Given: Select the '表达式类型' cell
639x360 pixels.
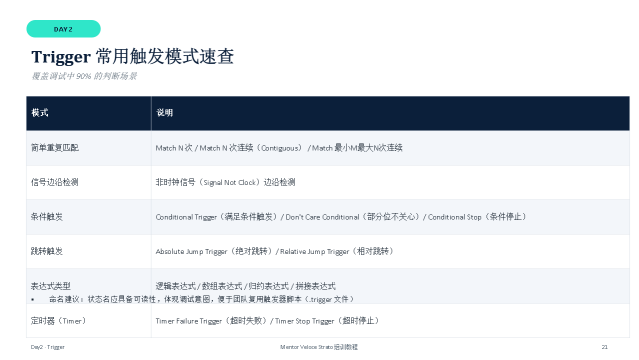Looking at the screenshot, I should (89, 286).
